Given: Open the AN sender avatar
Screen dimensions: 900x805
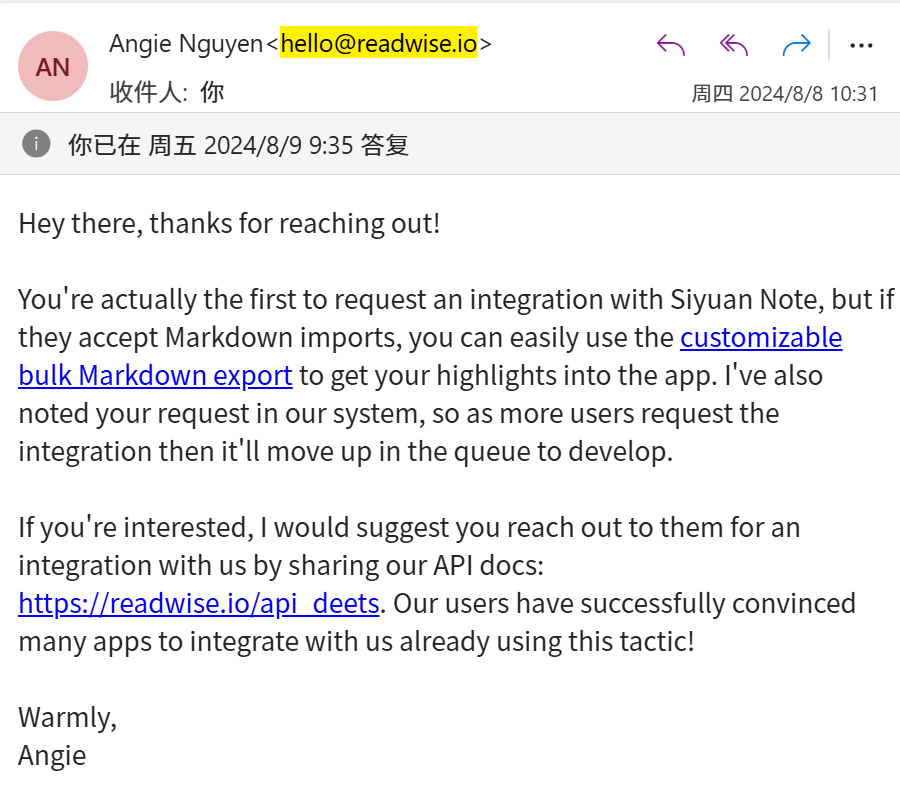Looking at the screenshot, I should (53, 66).
